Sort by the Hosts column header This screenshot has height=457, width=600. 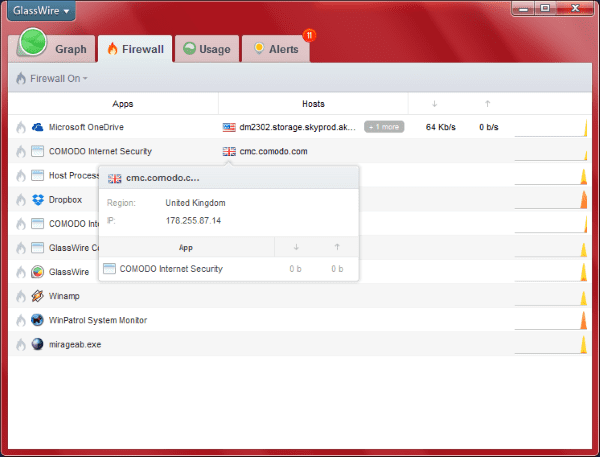pyautogui.click(x=313, y=104)
